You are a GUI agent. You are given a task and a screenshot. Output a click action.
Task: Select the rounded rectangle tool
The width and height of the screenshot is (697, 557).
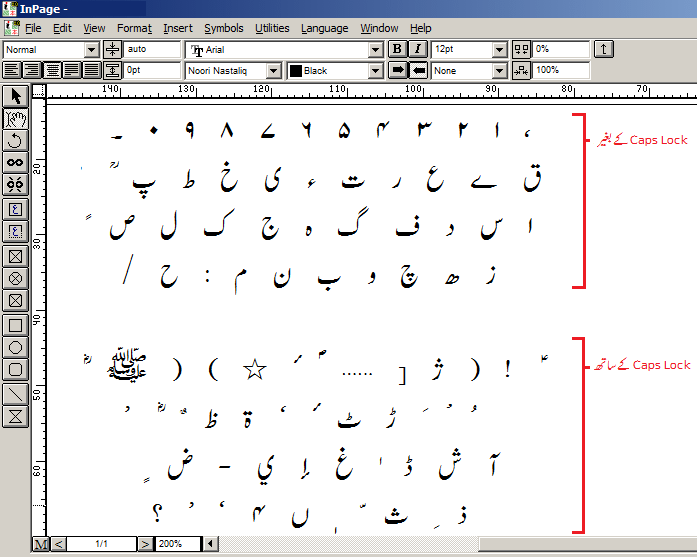[15, 370]
